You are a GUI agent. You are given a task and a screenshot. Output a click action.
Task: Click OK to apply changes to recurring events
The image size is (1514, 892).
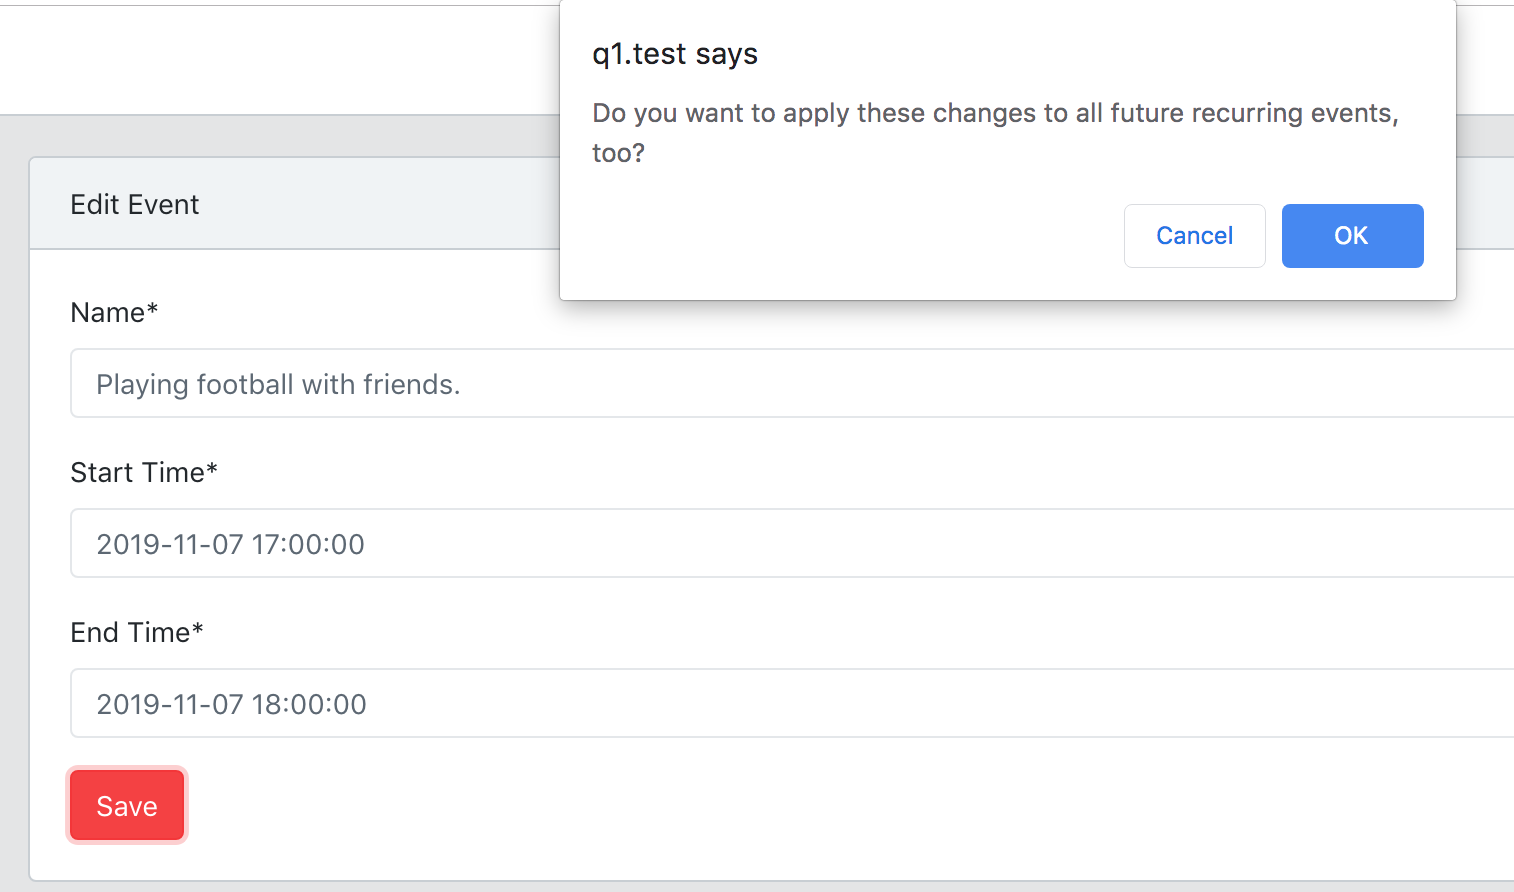(1352, 235)
